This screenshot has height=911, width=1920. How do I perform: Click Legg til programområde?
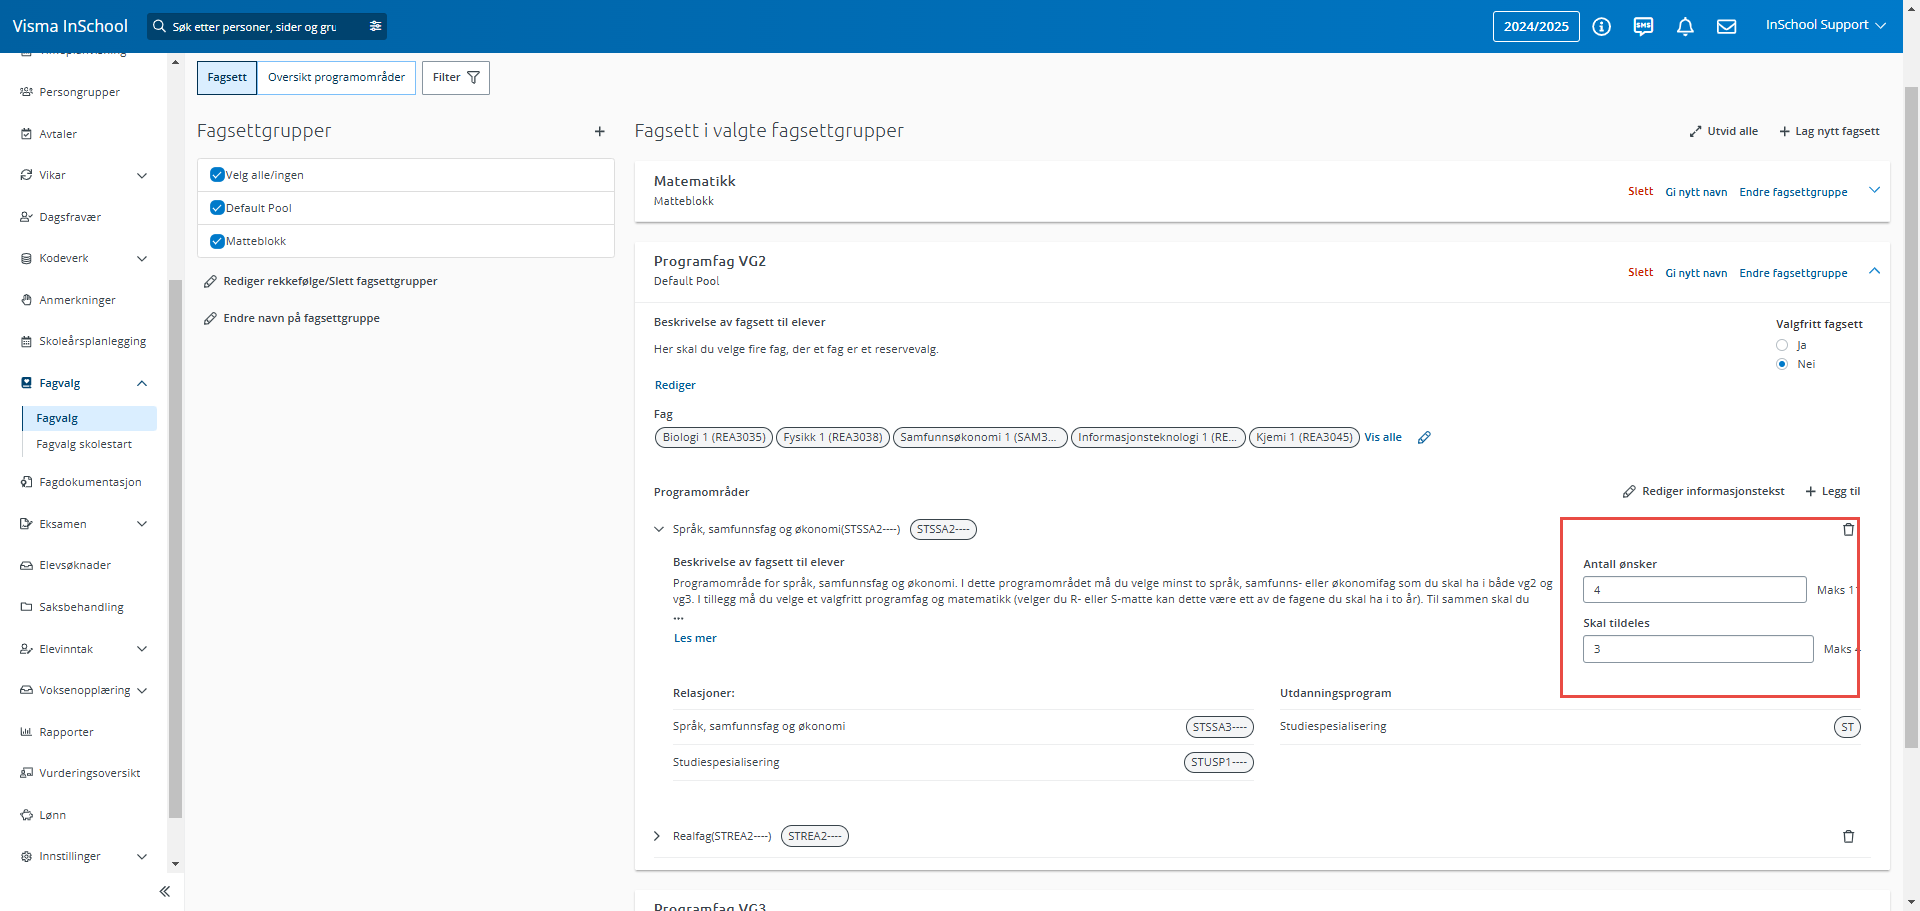(x=1833, y=491)
